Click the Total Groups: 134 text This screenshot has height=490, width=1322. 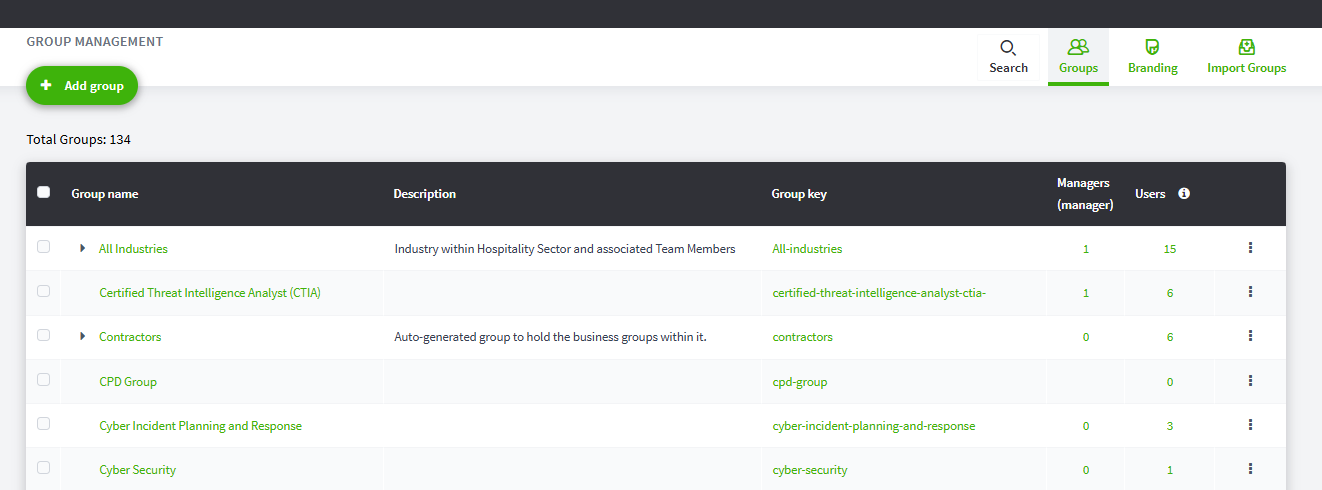(x=78, y=140)
